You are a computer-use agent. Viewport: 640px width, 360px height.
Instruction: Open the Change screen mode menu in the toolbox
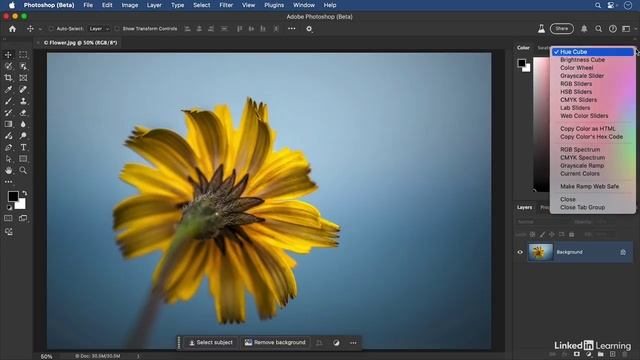coord(23,218)
